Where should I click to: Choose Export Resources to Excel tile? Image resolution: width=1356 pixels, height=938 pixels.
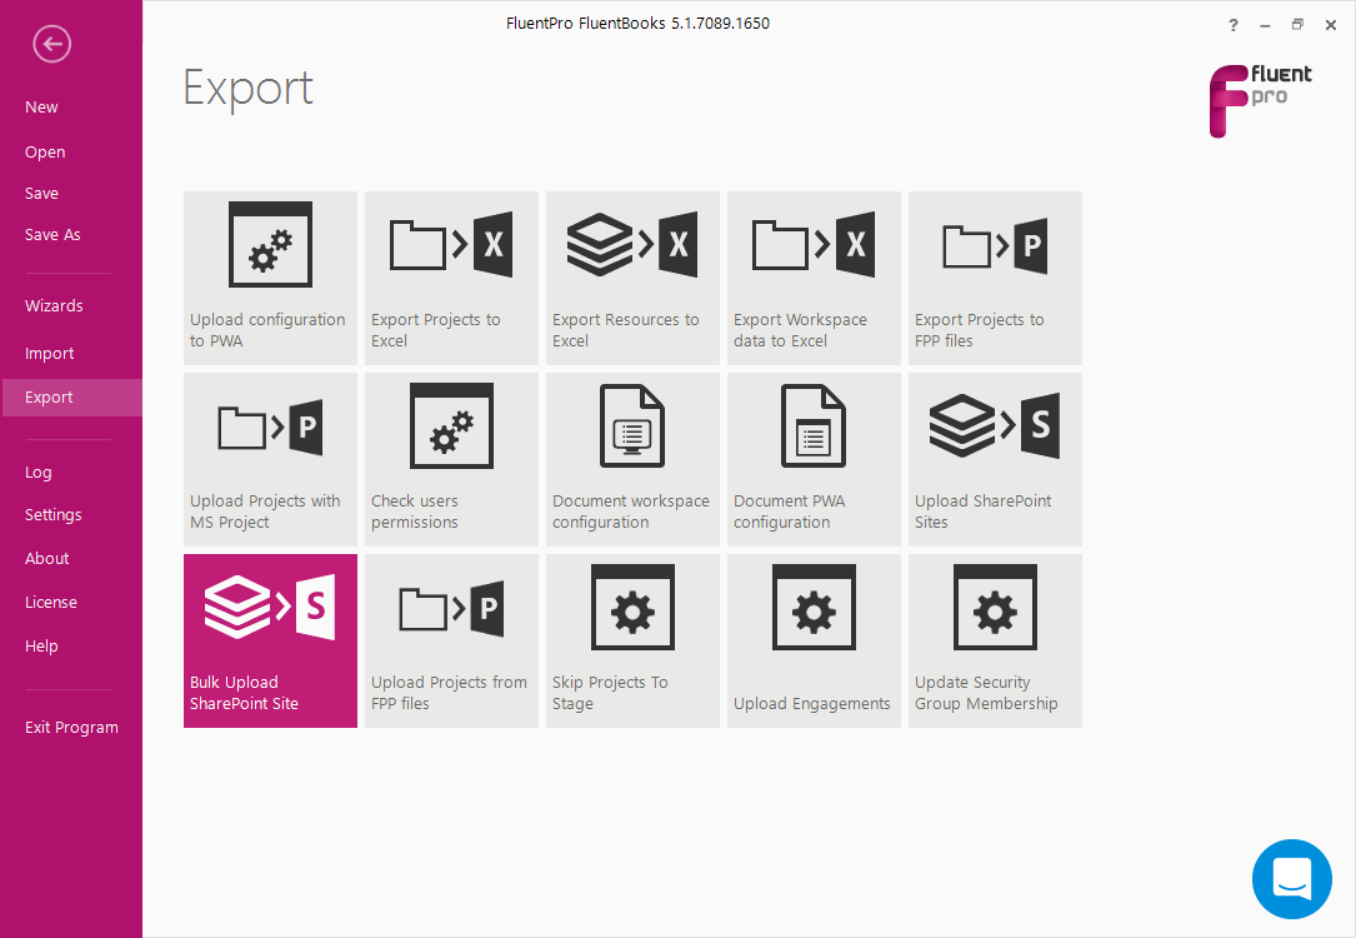click(x=633, y=278)
